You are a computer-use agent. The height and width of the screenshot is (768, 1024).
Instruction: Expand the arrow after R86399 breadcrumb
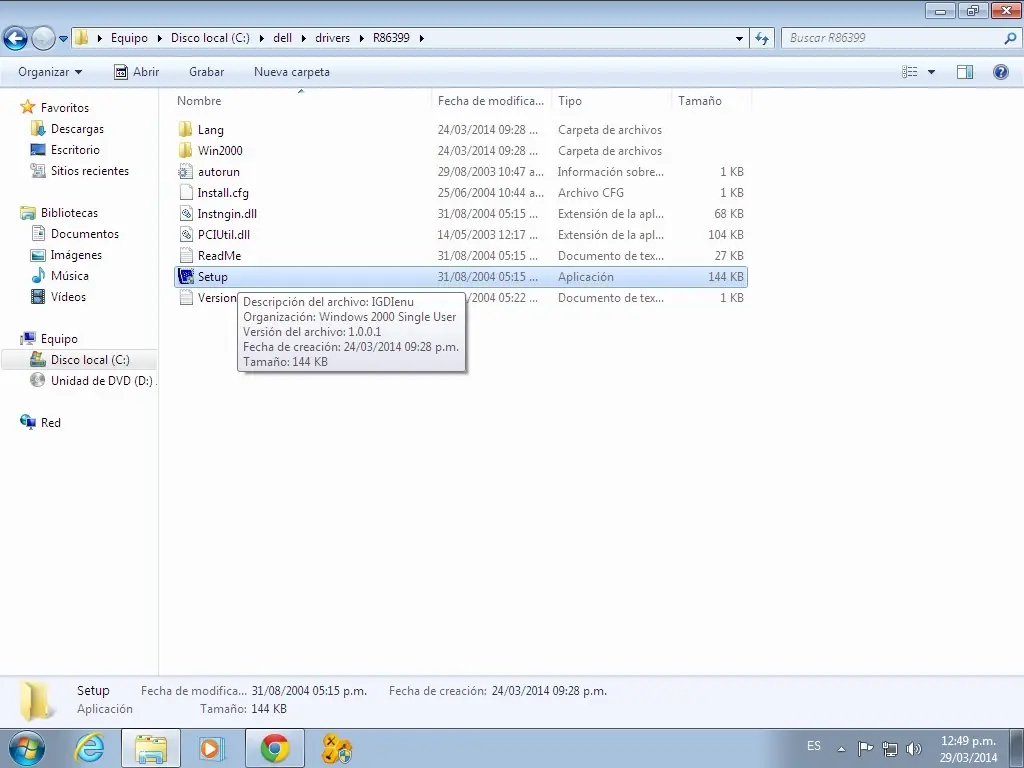pyautogui.click(x=421, y=38)
